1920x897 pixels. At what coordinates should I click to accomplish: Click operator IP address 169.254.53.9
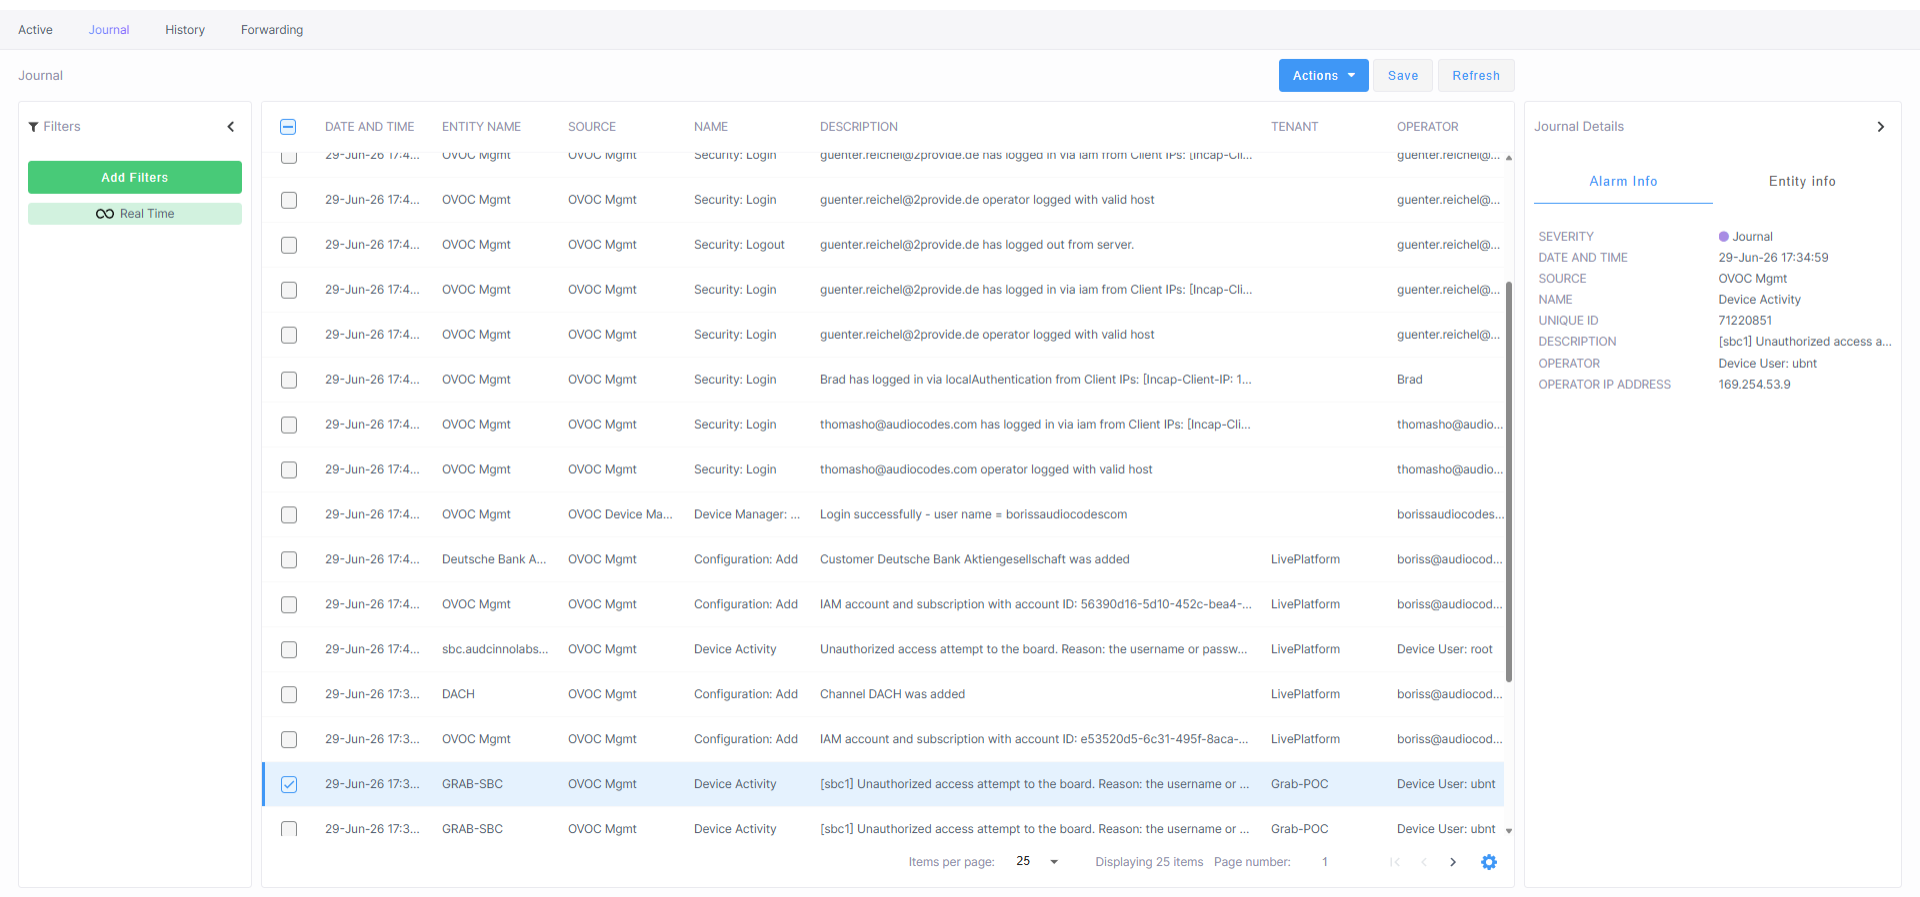pyautogui.click(x=1754, y=385)
